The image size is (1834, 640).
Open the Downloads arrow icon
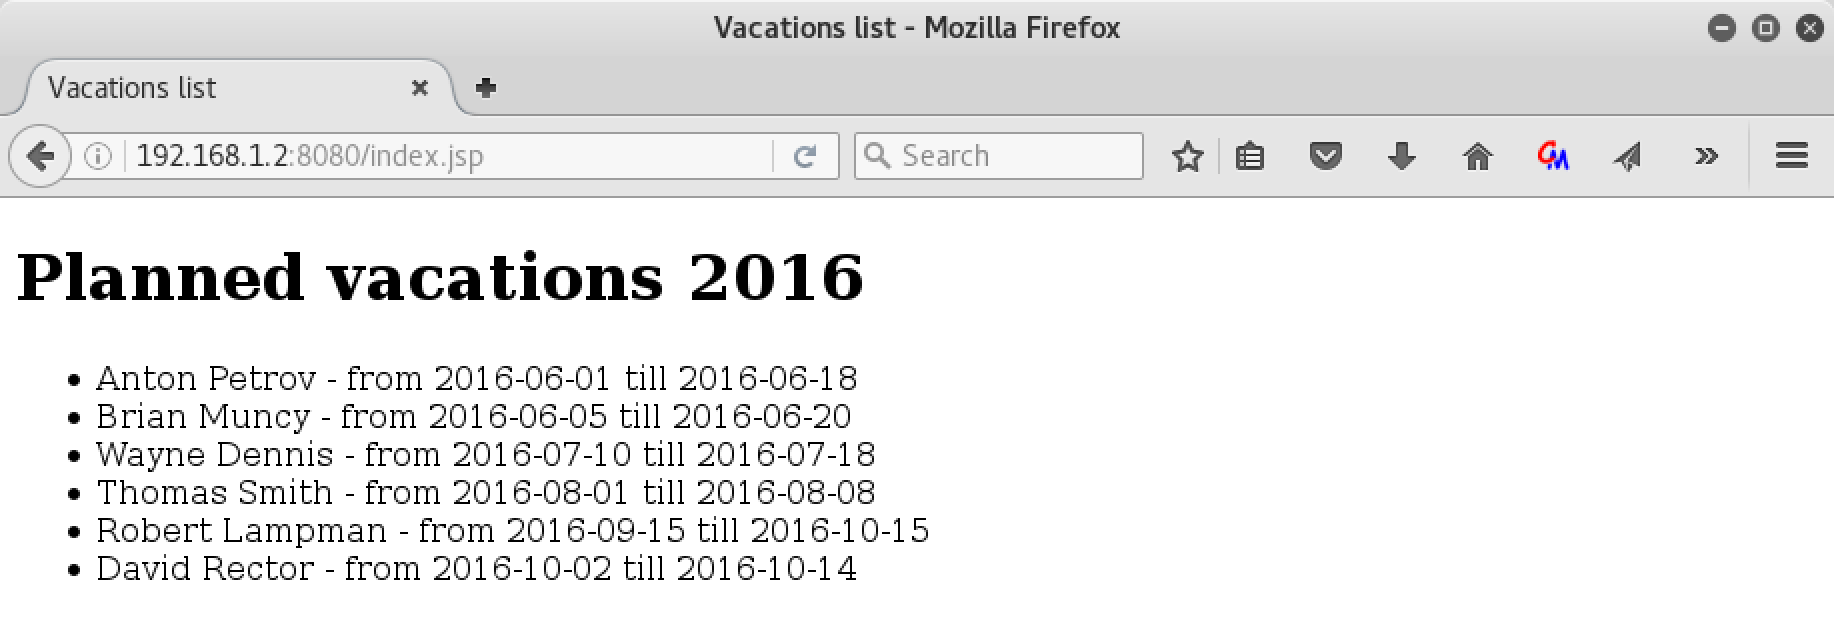[1401, 156]
